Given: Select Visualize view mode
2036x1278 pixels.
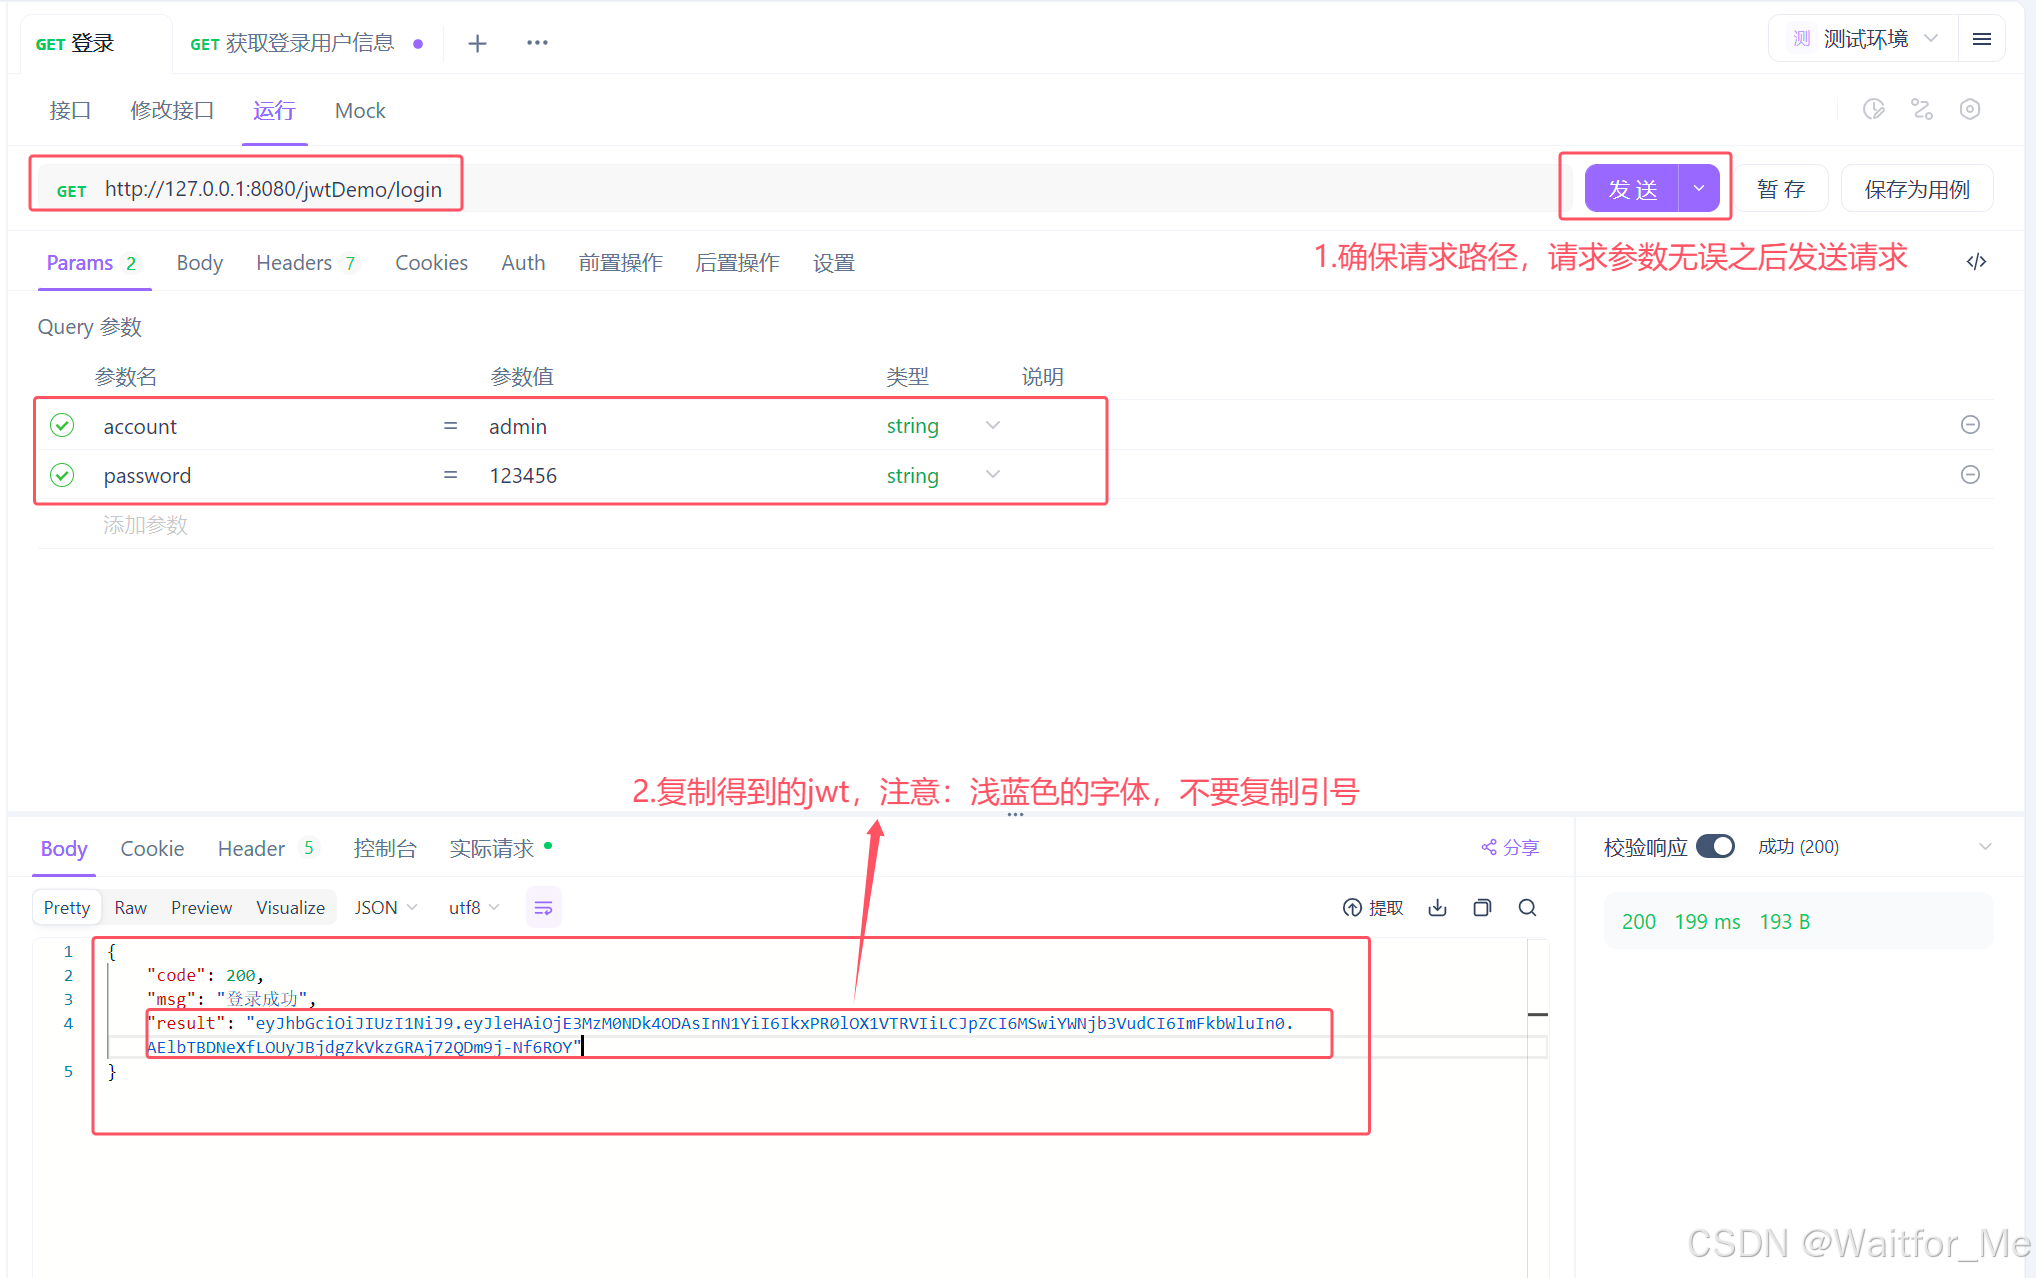Looking at the screenshot, I should point(290,908).
